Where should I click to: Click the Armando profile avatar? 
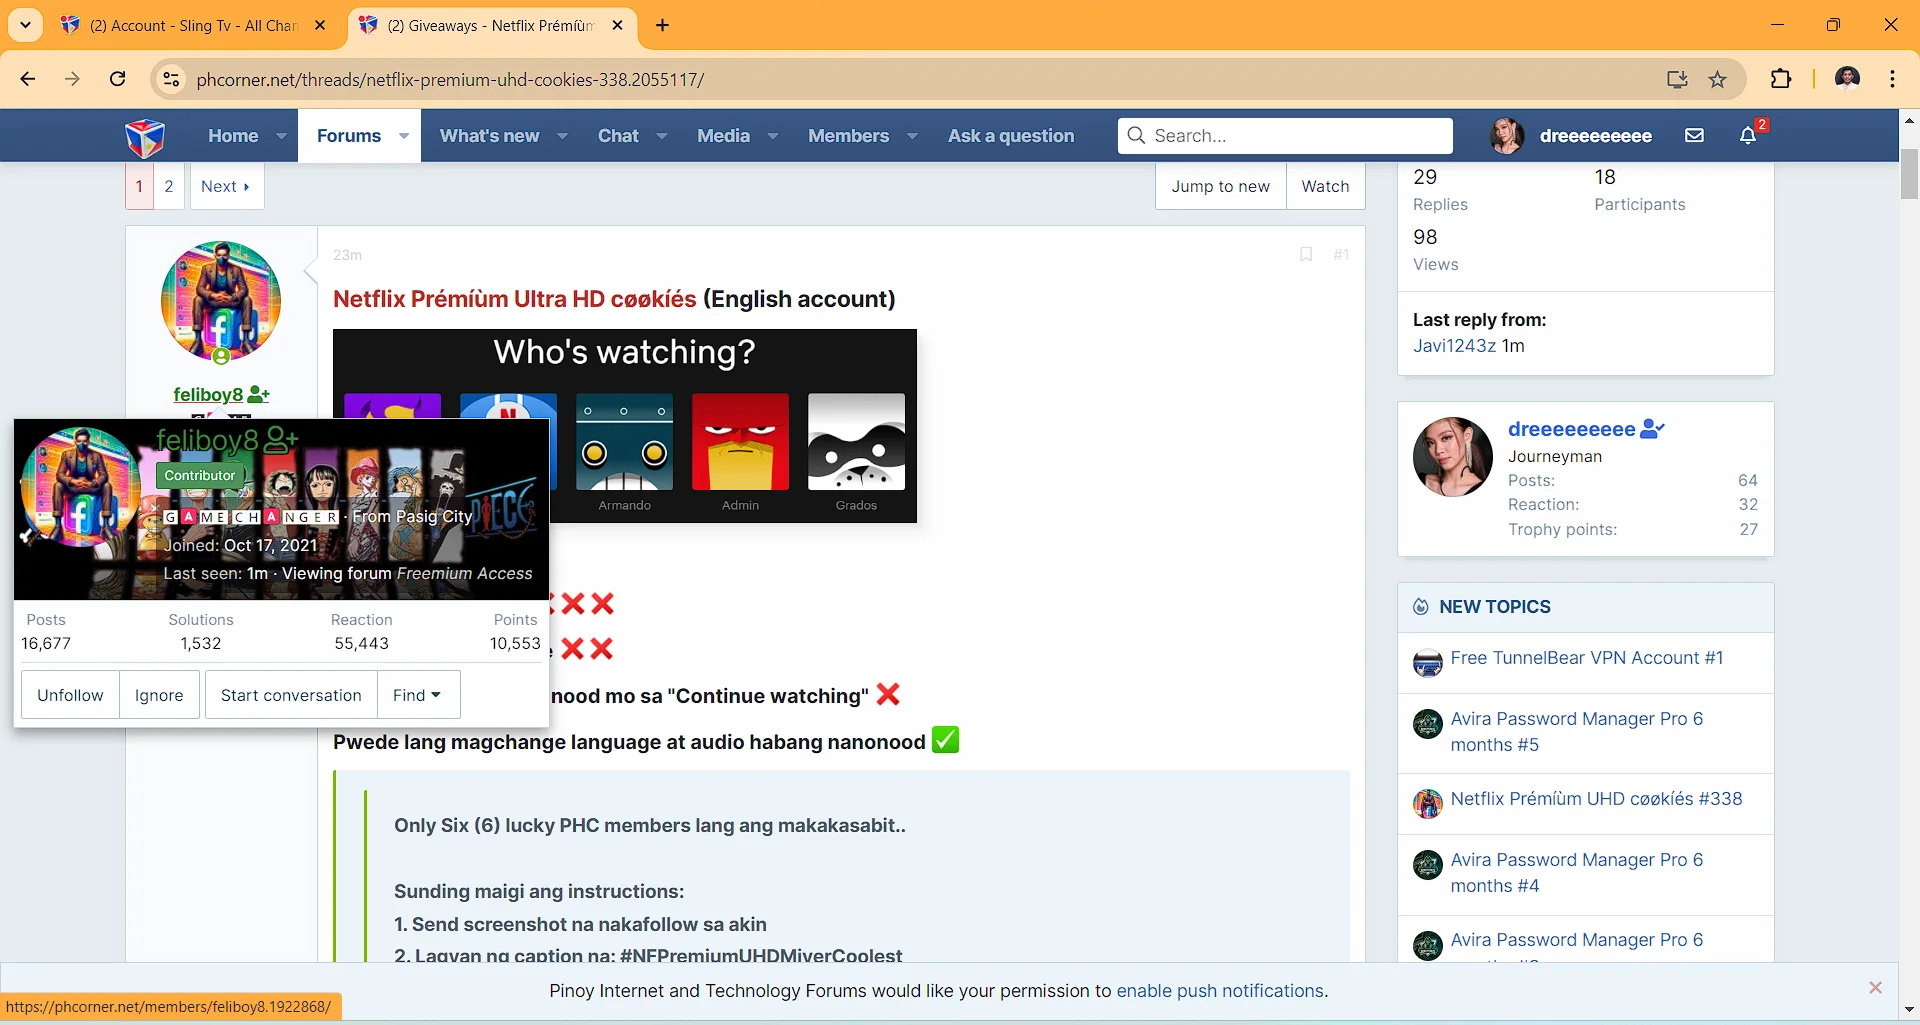click(624, 441)
